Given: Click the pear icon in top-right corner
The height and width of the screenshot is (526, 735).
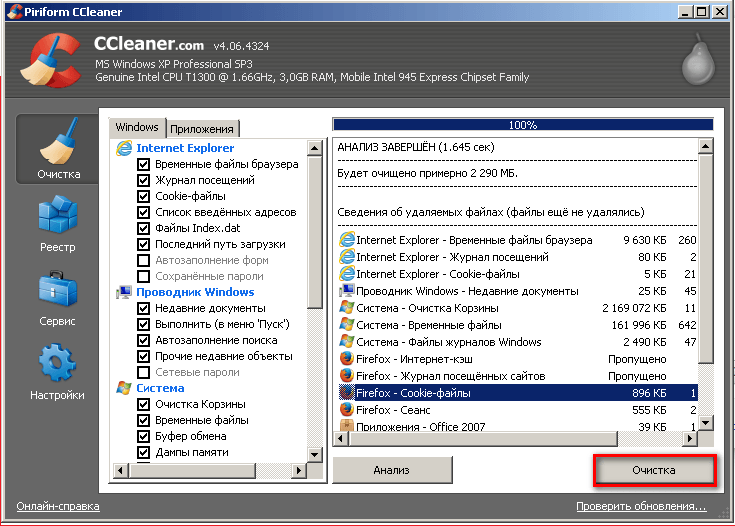Looking at the screenshot, I should point(697,62).
